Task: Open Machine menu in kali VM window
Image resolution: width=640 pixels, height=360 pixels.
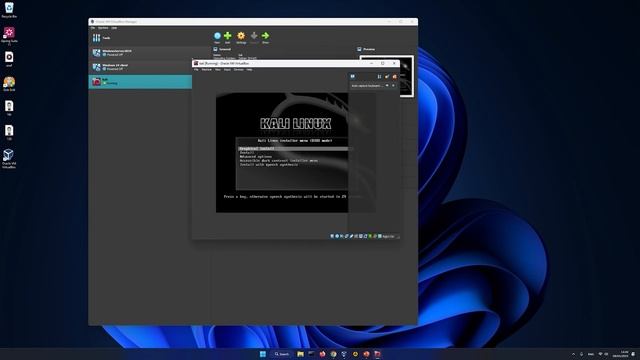Action: click(207, 70)
